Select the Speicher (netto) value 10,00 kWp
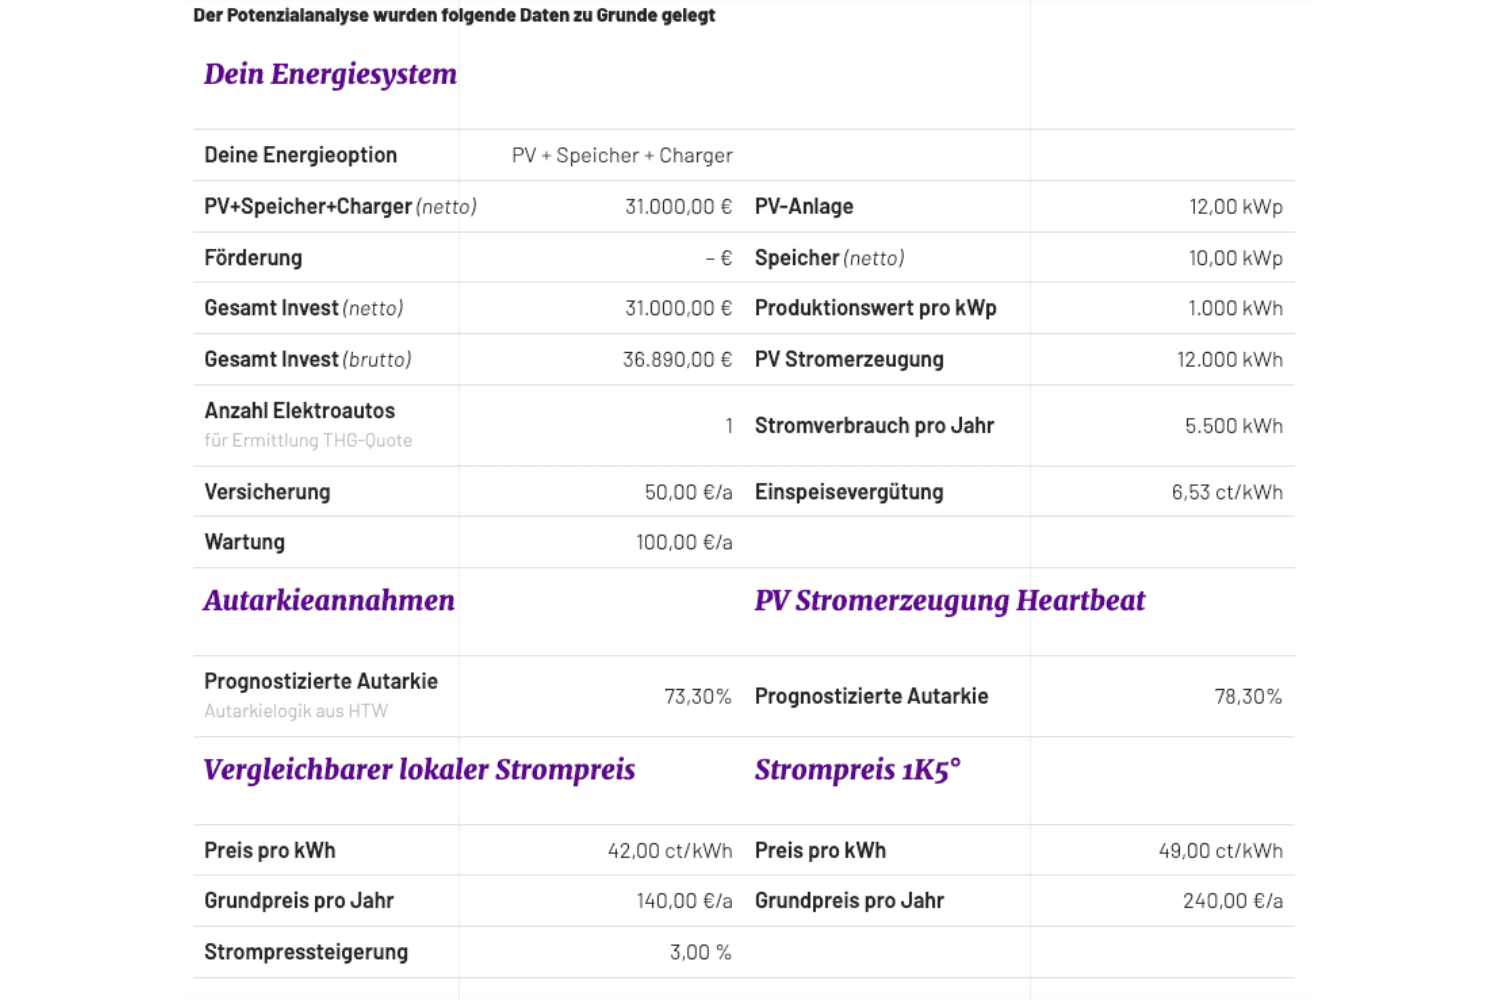Viewport: 1500px width, 1000px height. [1235, 258]
